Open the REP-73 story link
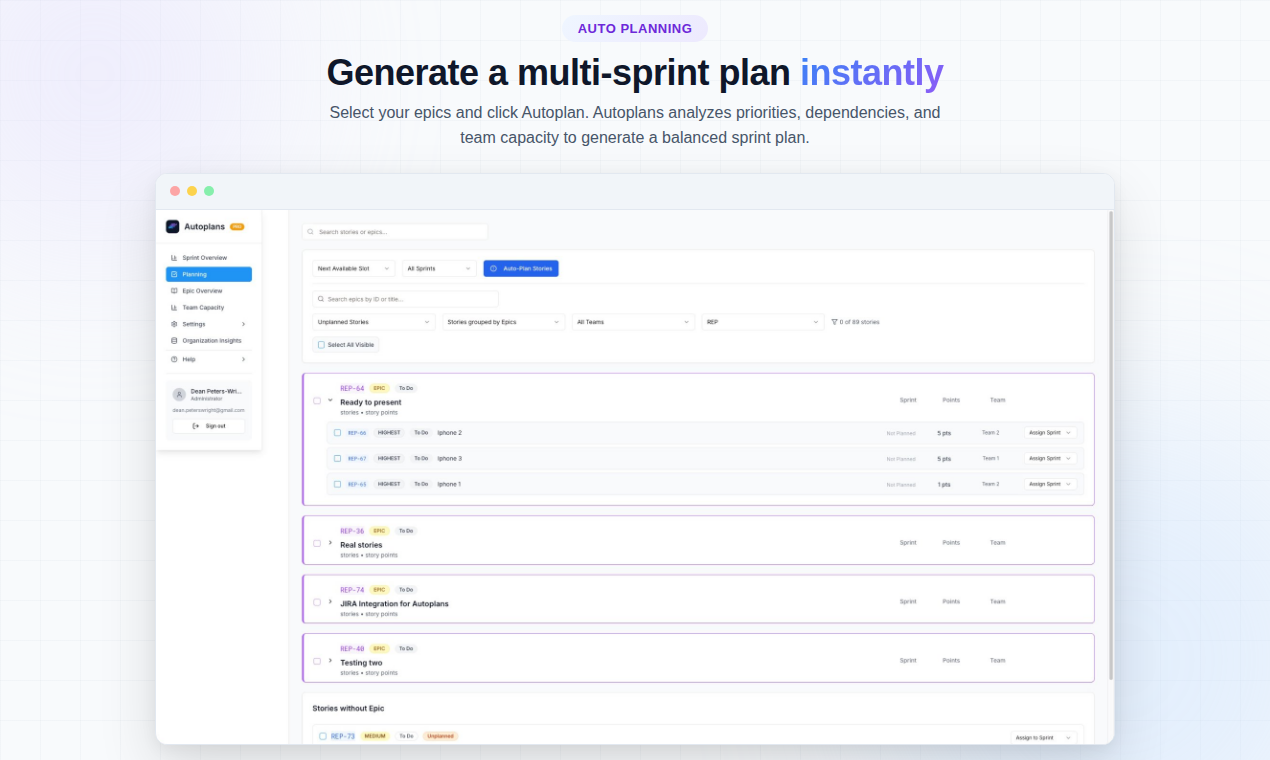This screenshot has height=760, width=1270. pos(343,736)
